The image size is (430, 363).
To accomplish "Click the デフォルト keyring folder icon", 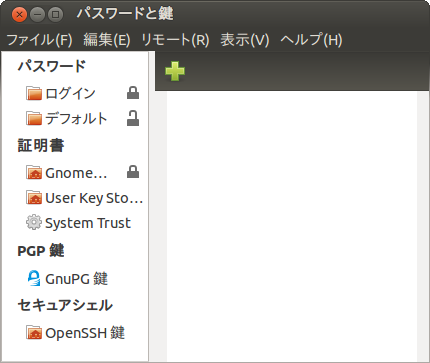I will click(34, 118).
